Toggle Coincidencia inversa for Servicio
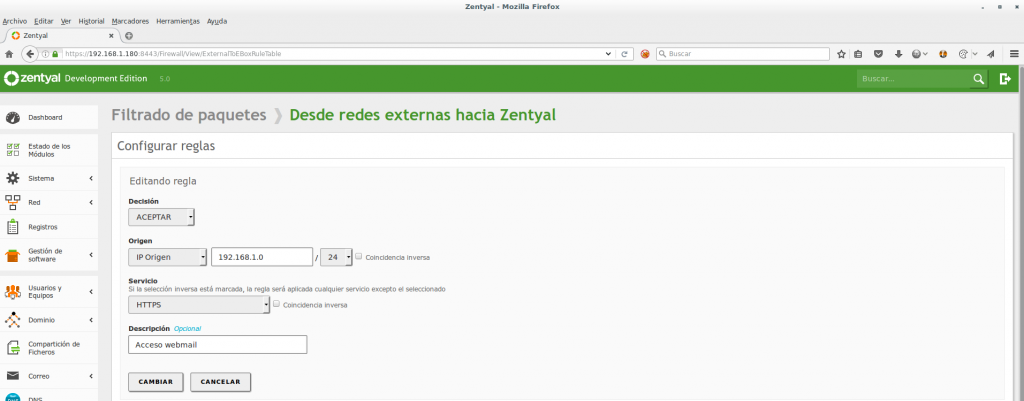Image resolution: width=1024 pixels, height=401 pixels. point(277,304)
